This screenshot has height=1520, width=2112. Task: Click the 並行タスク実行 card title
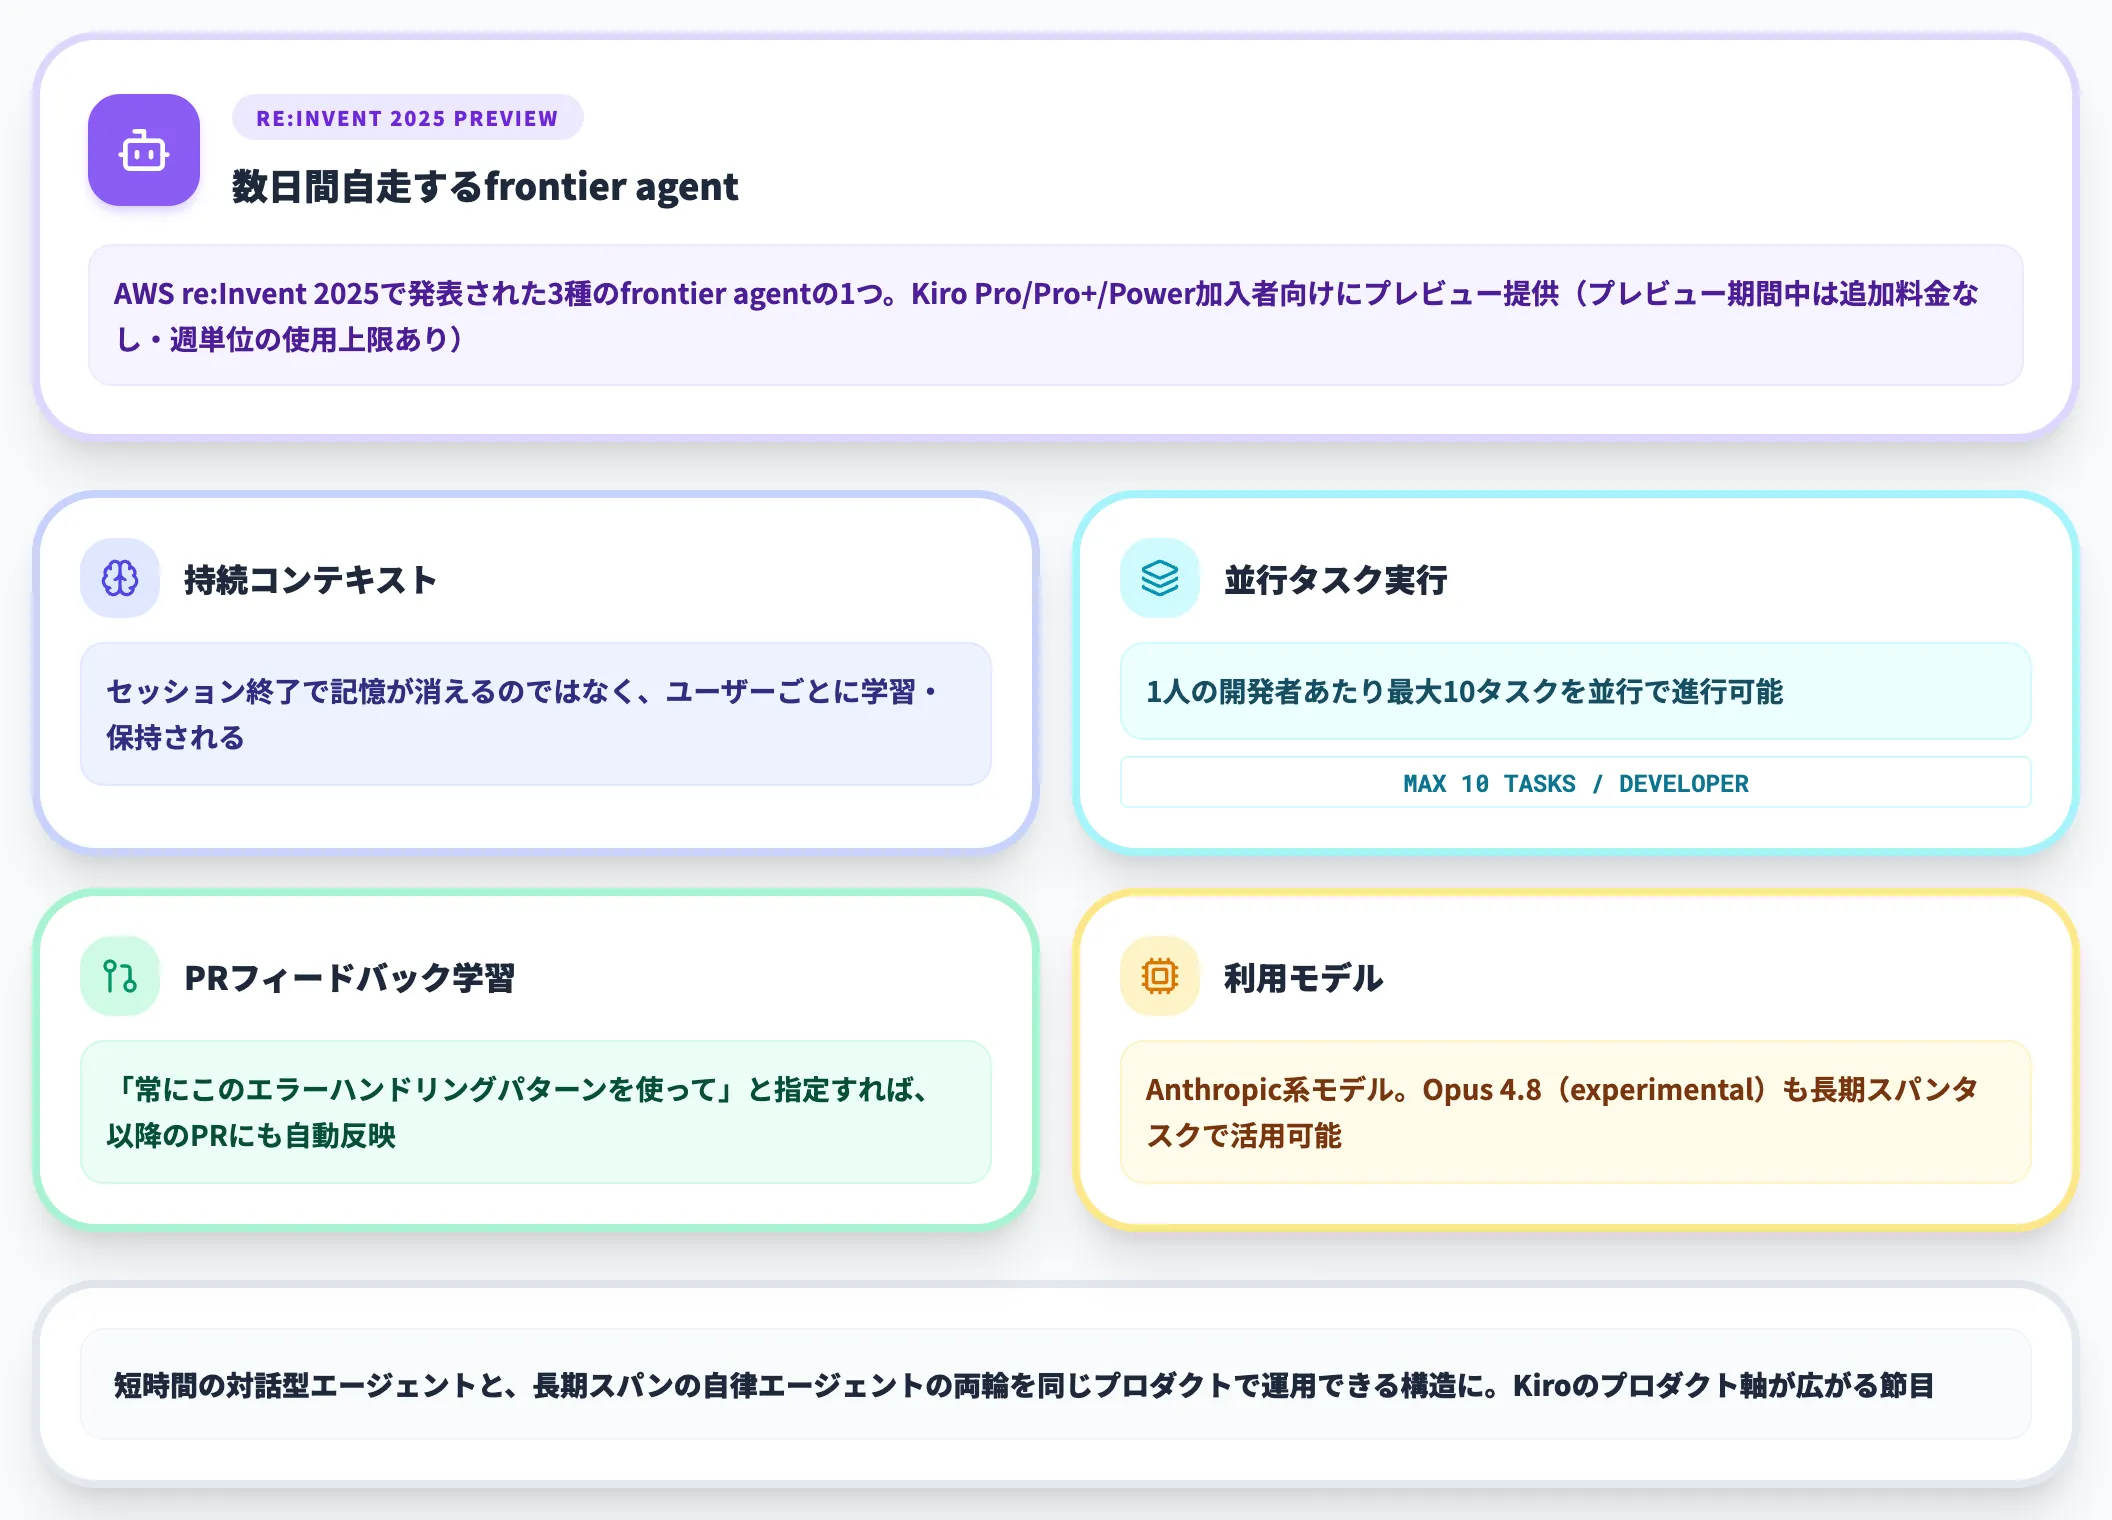click(x=1336, y=579)
